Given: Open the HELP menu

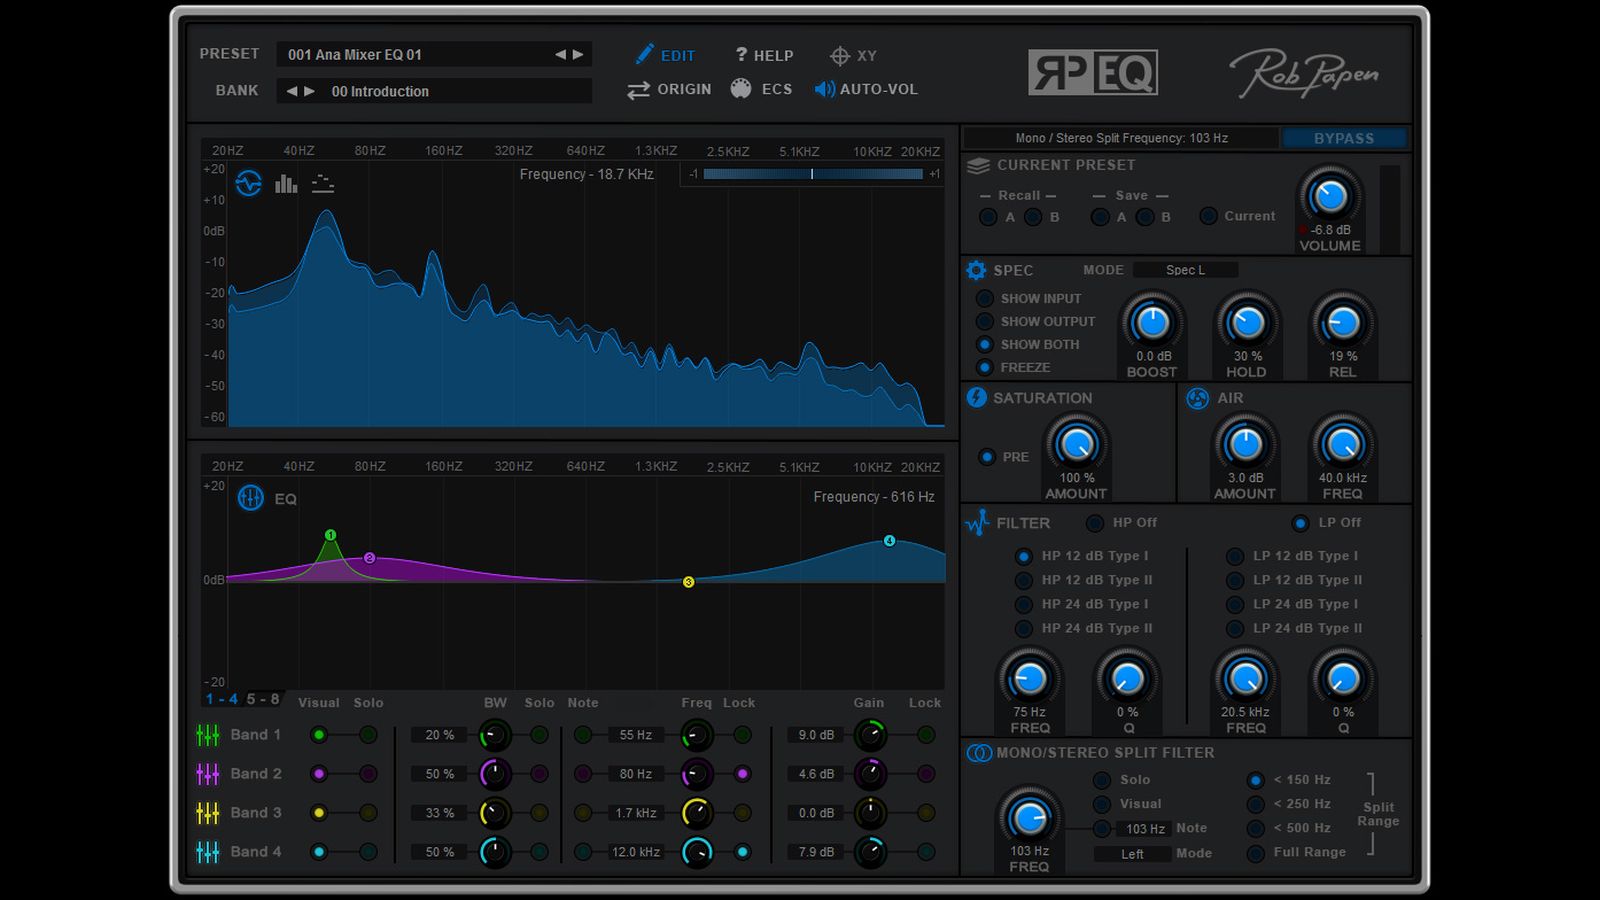Looking at the screenshot, I should [764, 56].
